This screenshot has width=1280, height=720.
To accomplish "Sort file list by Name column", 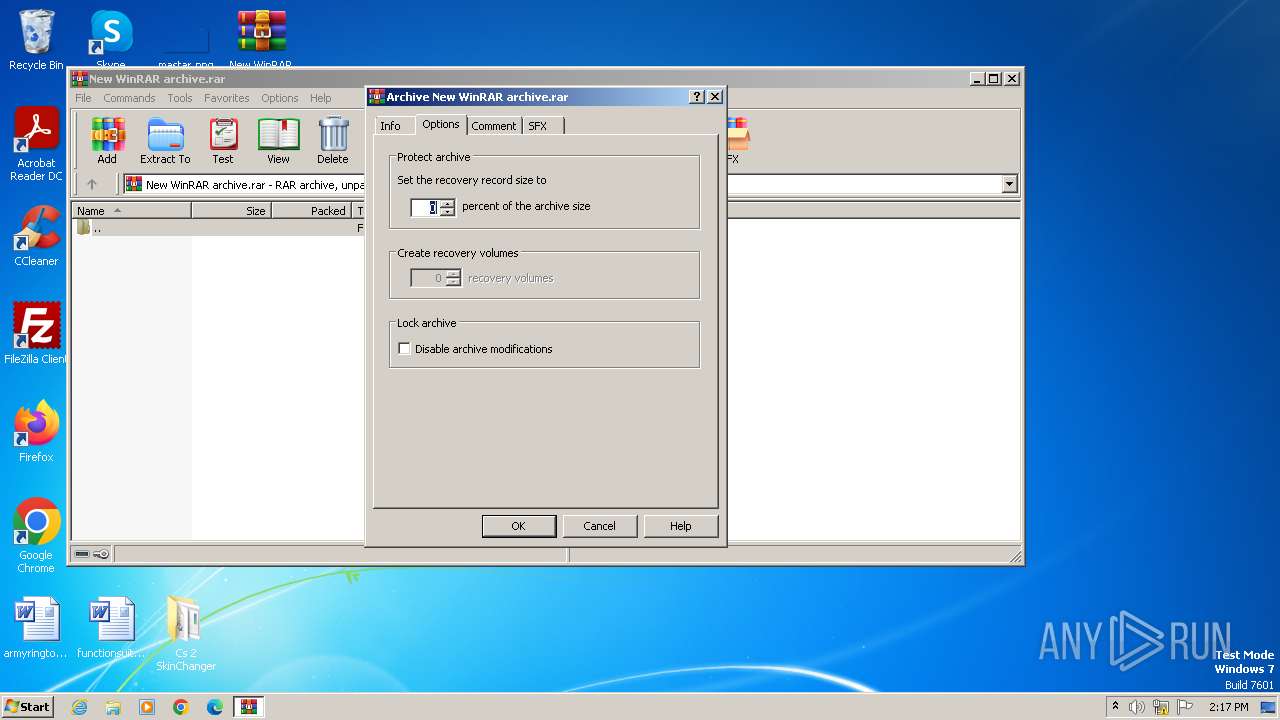I will (x=131, y=211).
